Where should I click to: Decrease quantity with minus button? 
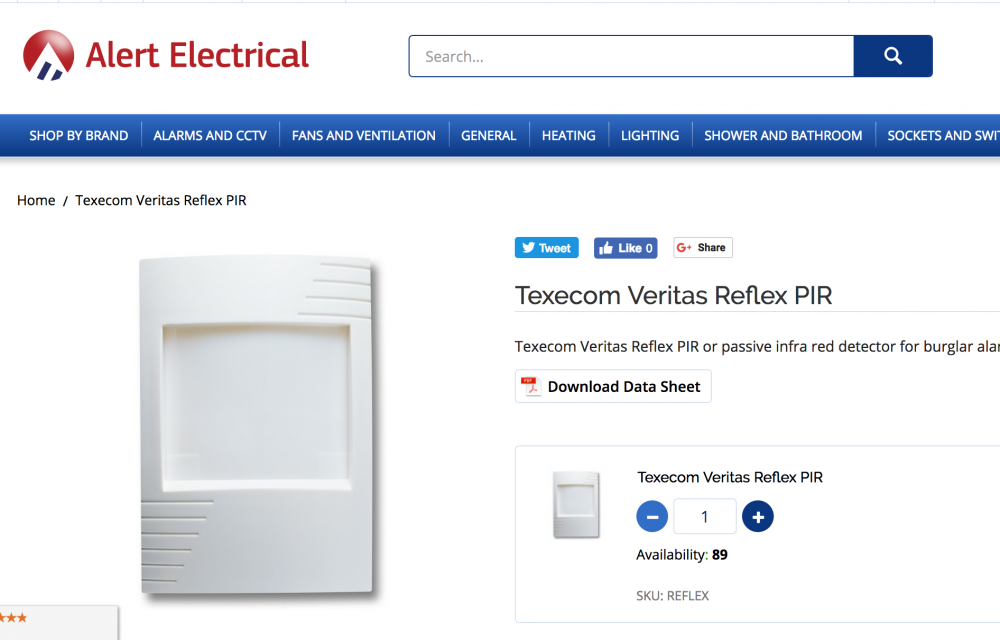[x=652, y=516]
